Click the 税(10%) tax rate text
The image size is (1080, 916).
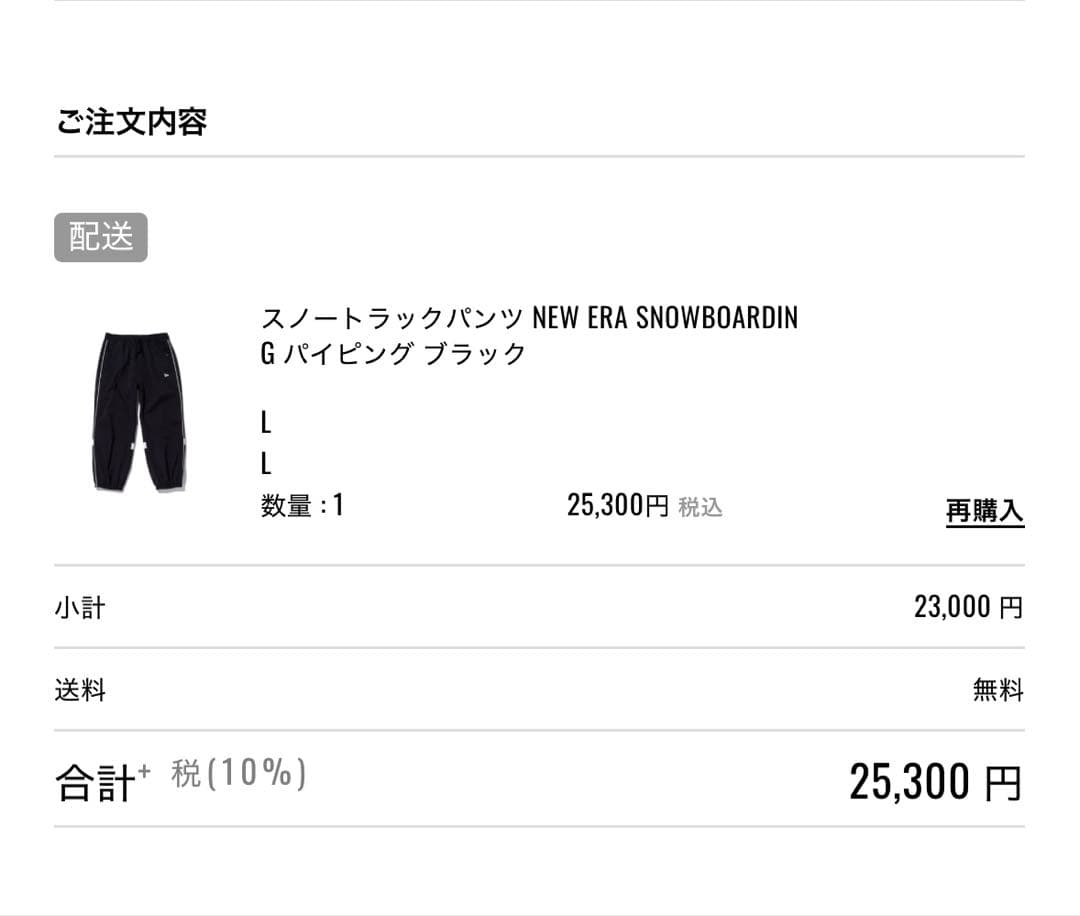(236, 777)
